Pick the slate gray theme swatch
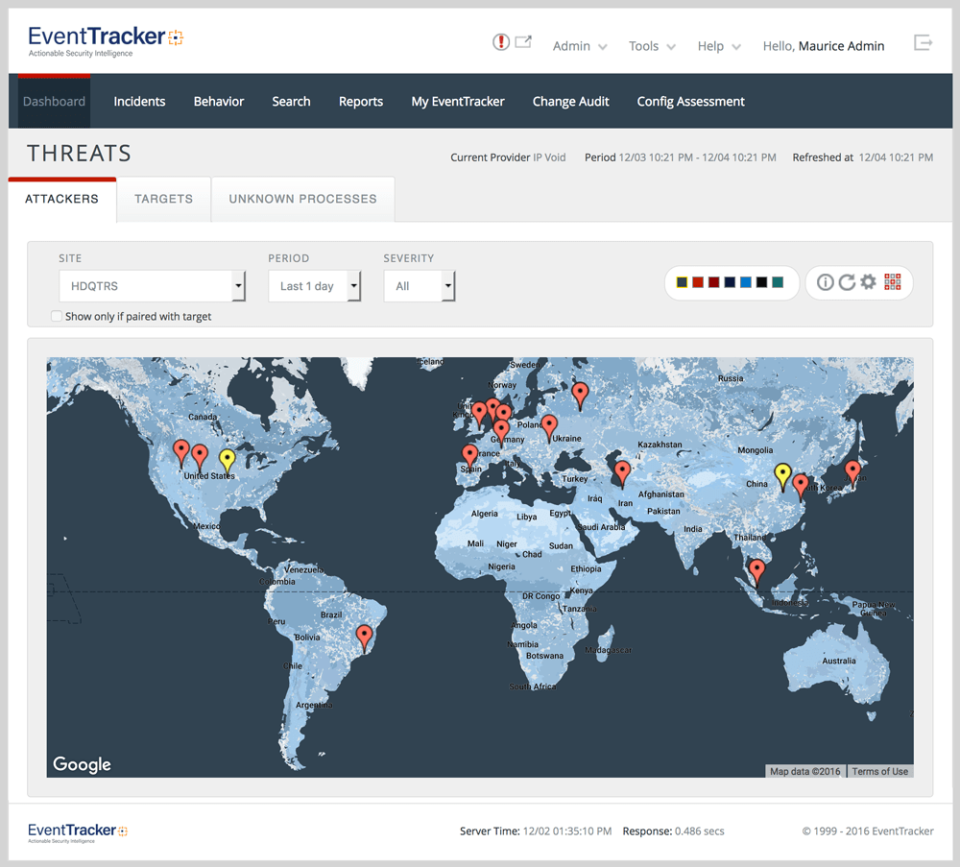Image resolution: width=960 pixels, height=867 pixels. pyautogui.click(x=681, y=282)
